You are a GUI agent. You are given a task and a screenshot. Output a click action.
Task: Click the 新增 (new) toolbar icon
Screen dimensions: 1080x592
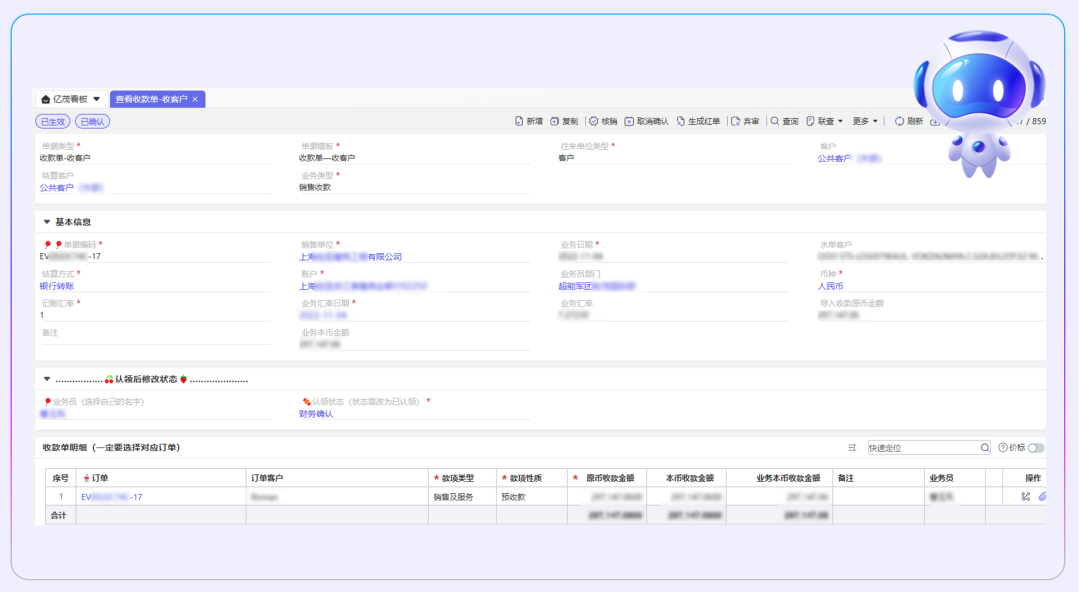(x=519, y=121)
